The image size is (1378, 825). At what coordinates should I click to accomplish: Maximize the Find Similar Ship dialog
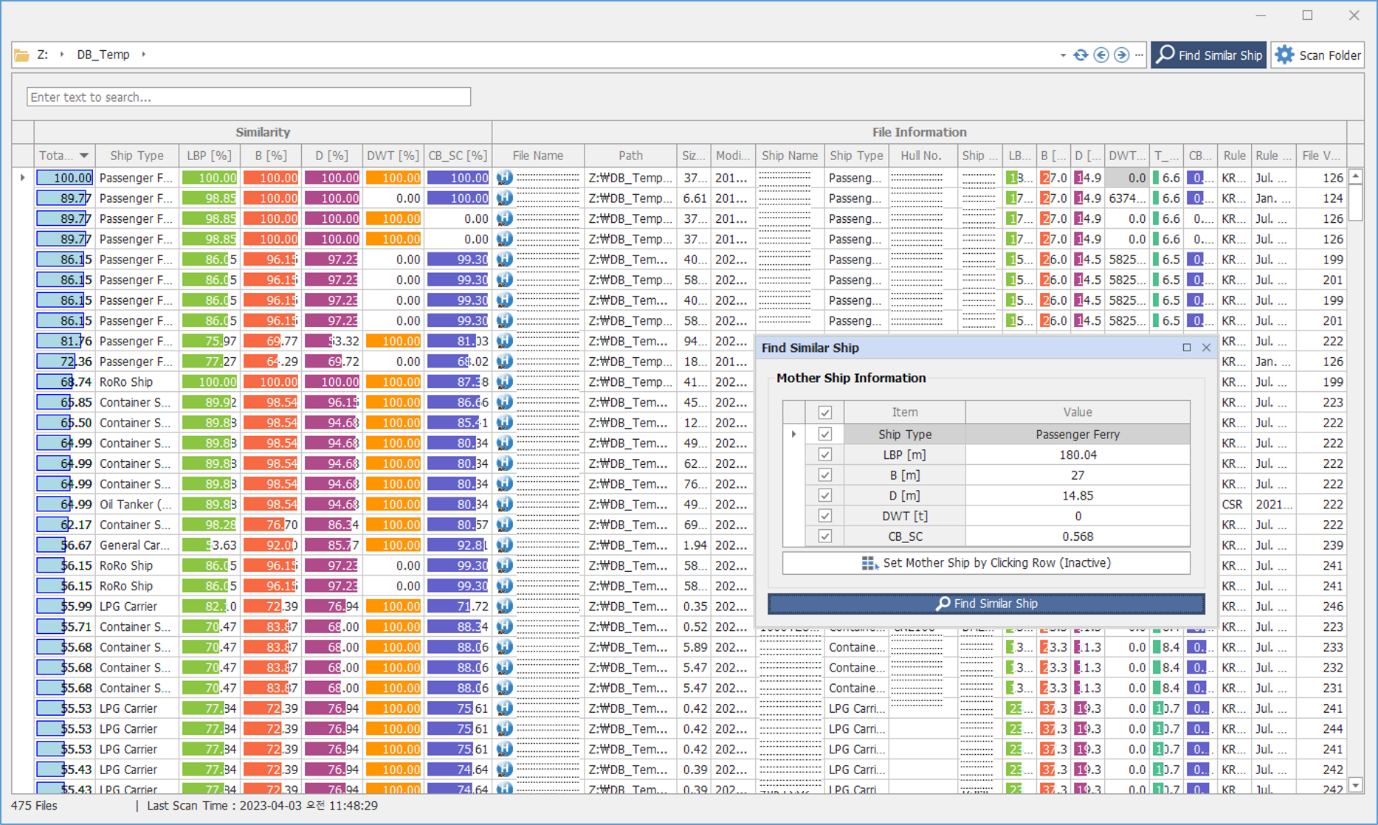click(1187, 347)
